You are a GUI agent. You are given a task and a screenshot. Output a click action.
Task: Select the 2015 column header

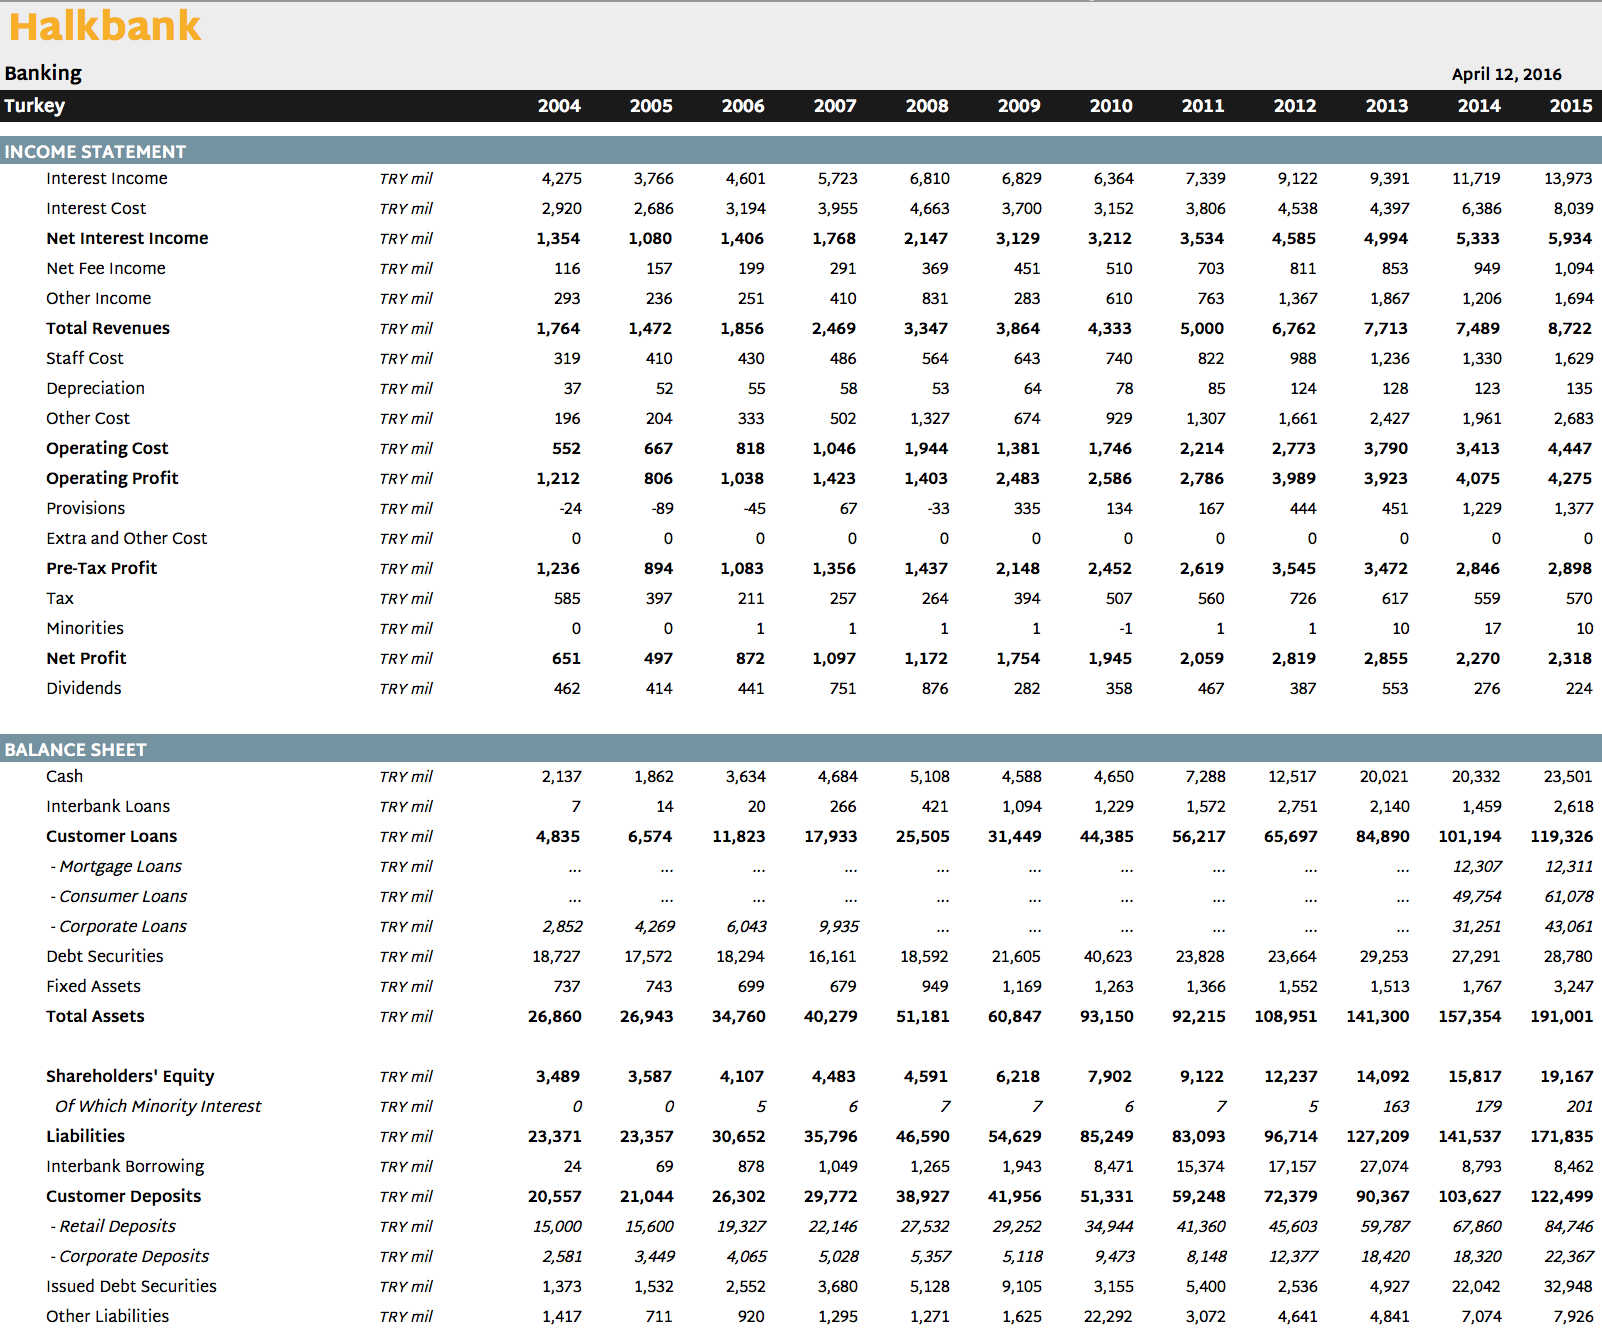click(x=1571, y=106)
